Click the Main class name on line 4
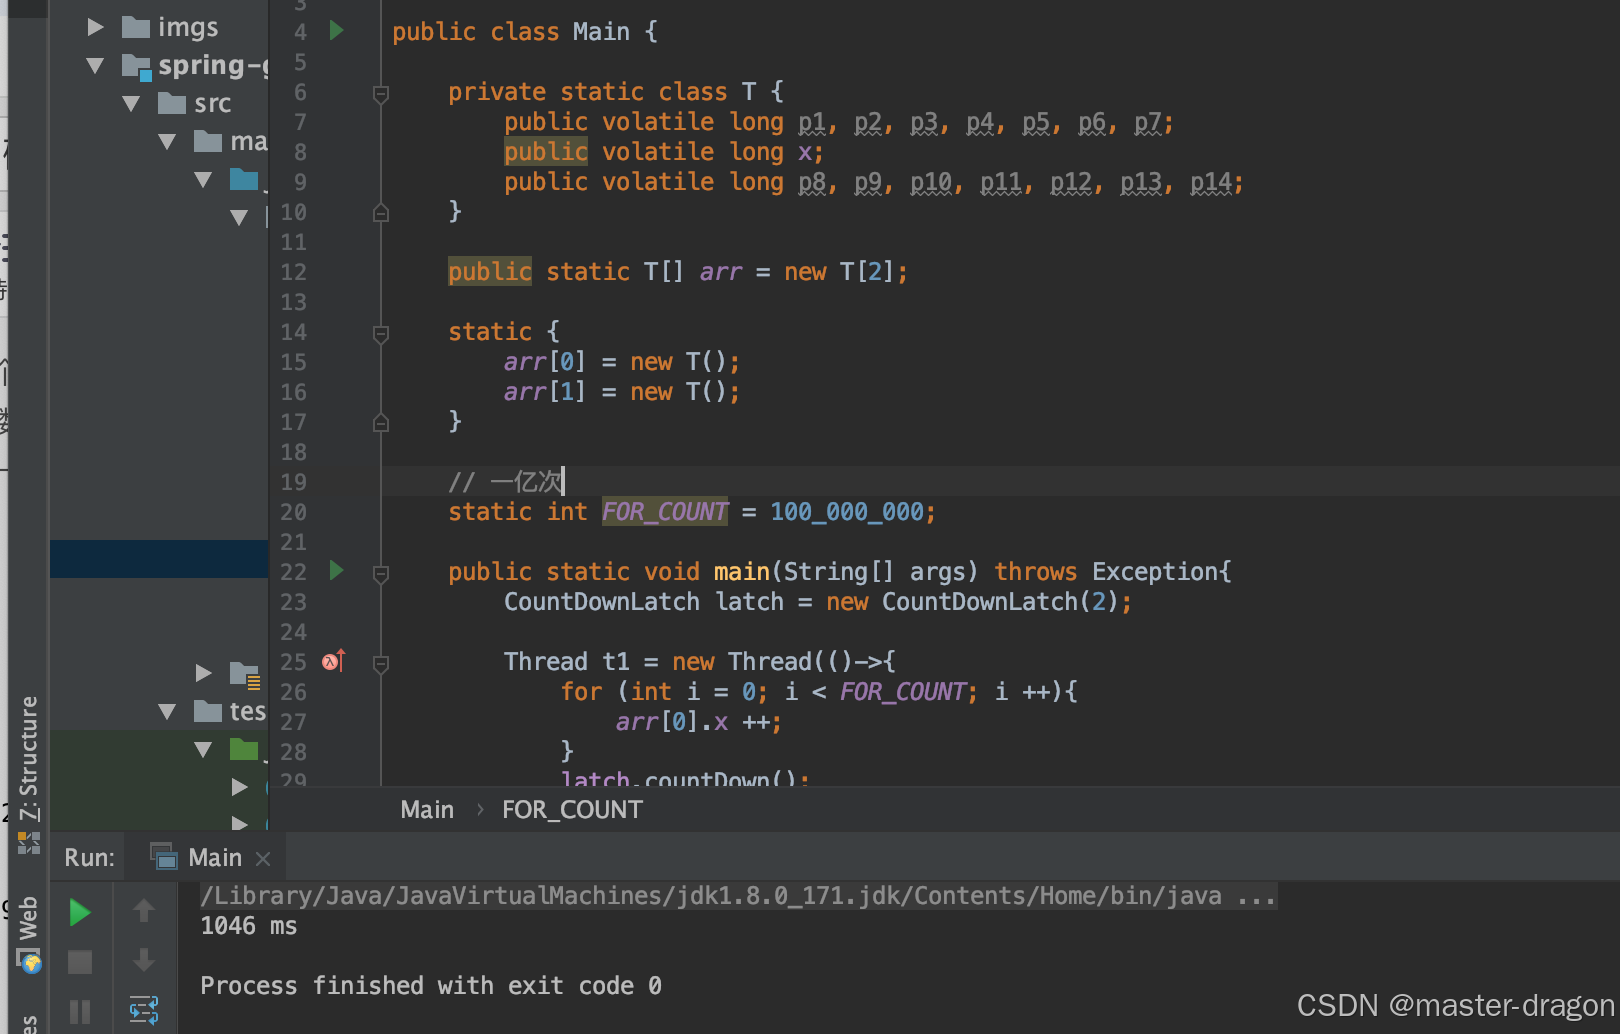Viewport: 1620px width, 1034px height. click(601, 32)
